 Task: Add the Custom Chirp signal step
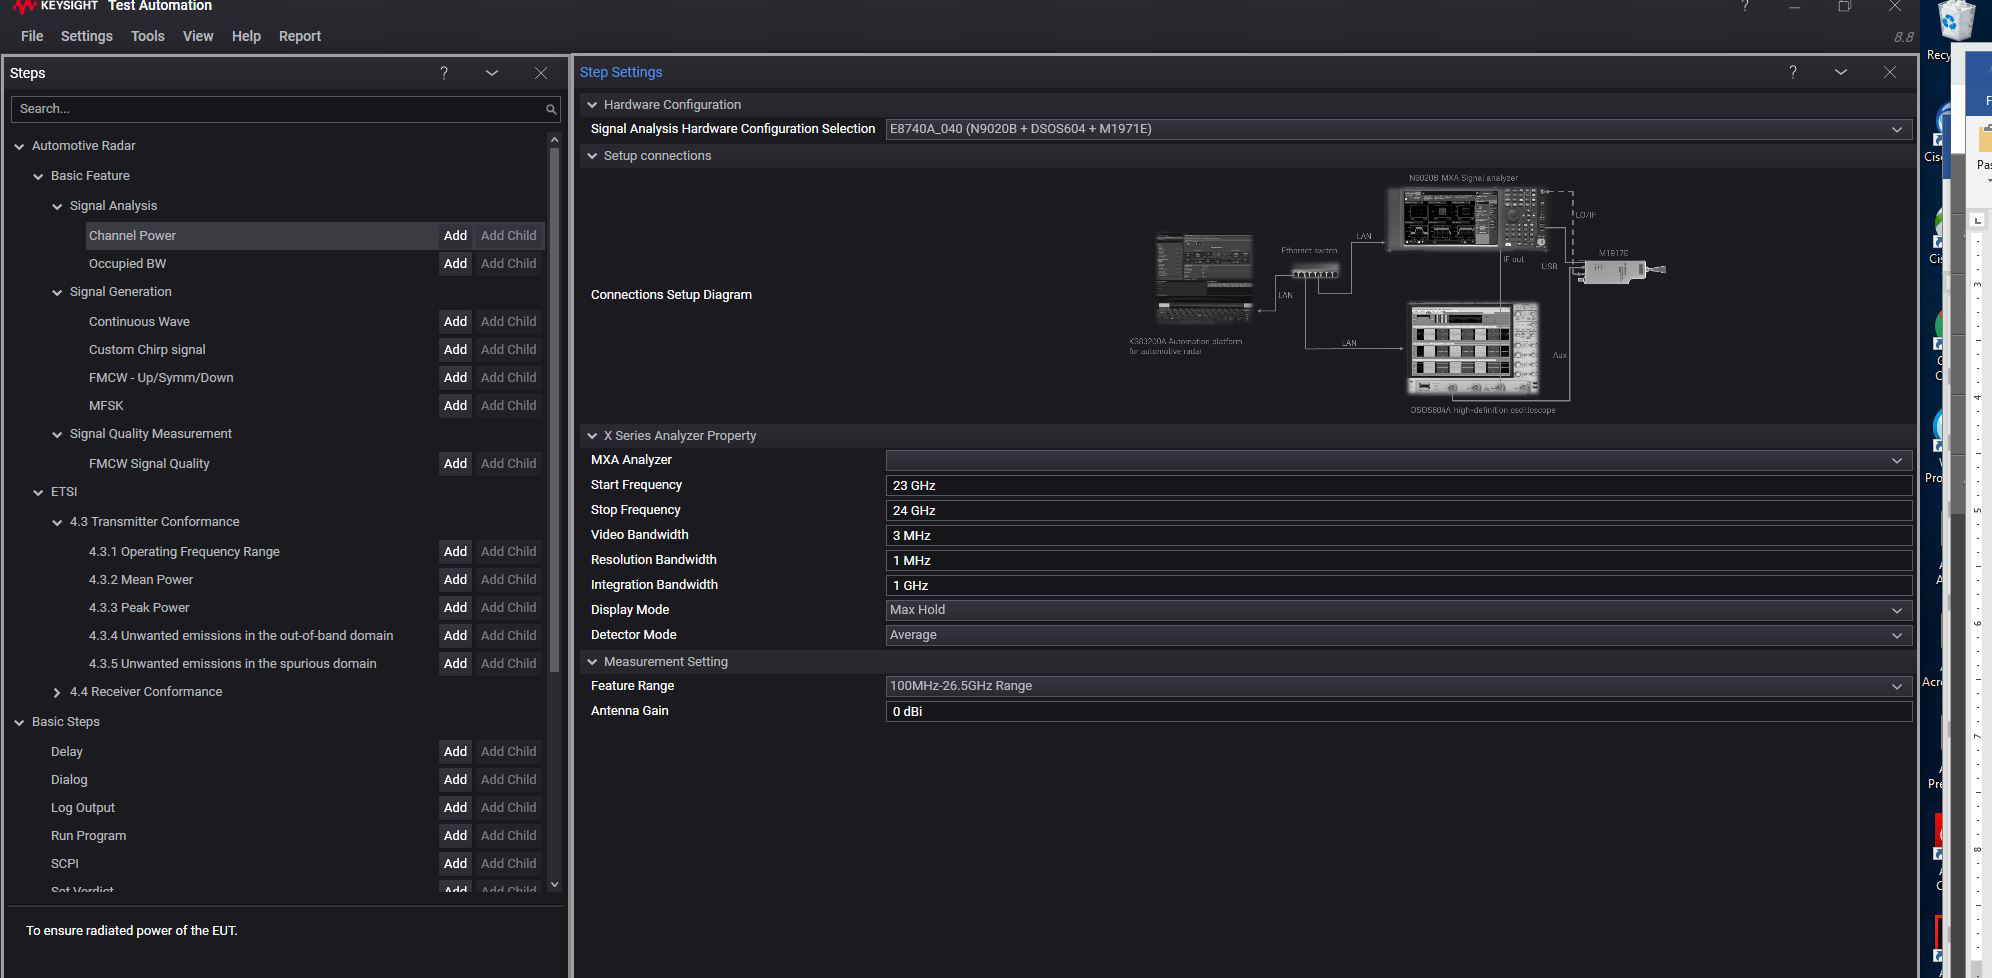(455, 350)
